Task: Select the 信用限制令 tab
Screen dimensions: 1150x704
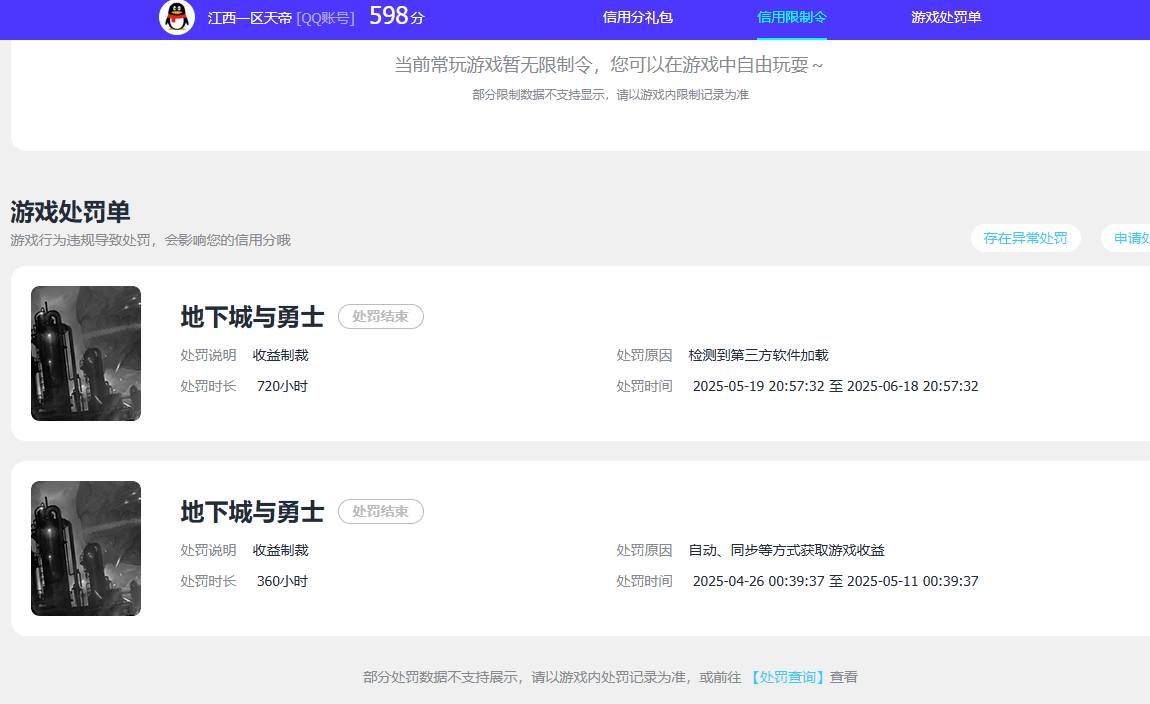Action: [x=792, y=17]
